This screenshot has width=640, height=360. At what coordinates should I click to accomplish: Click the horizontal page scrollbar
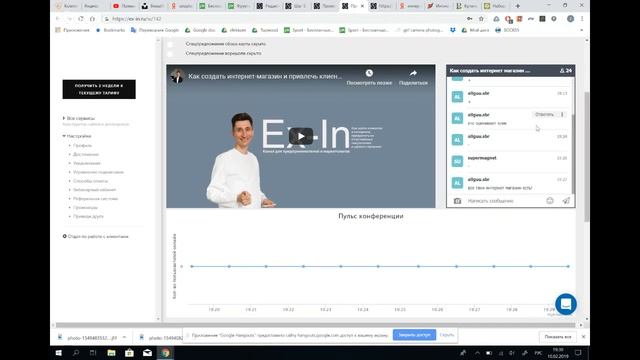315,325
